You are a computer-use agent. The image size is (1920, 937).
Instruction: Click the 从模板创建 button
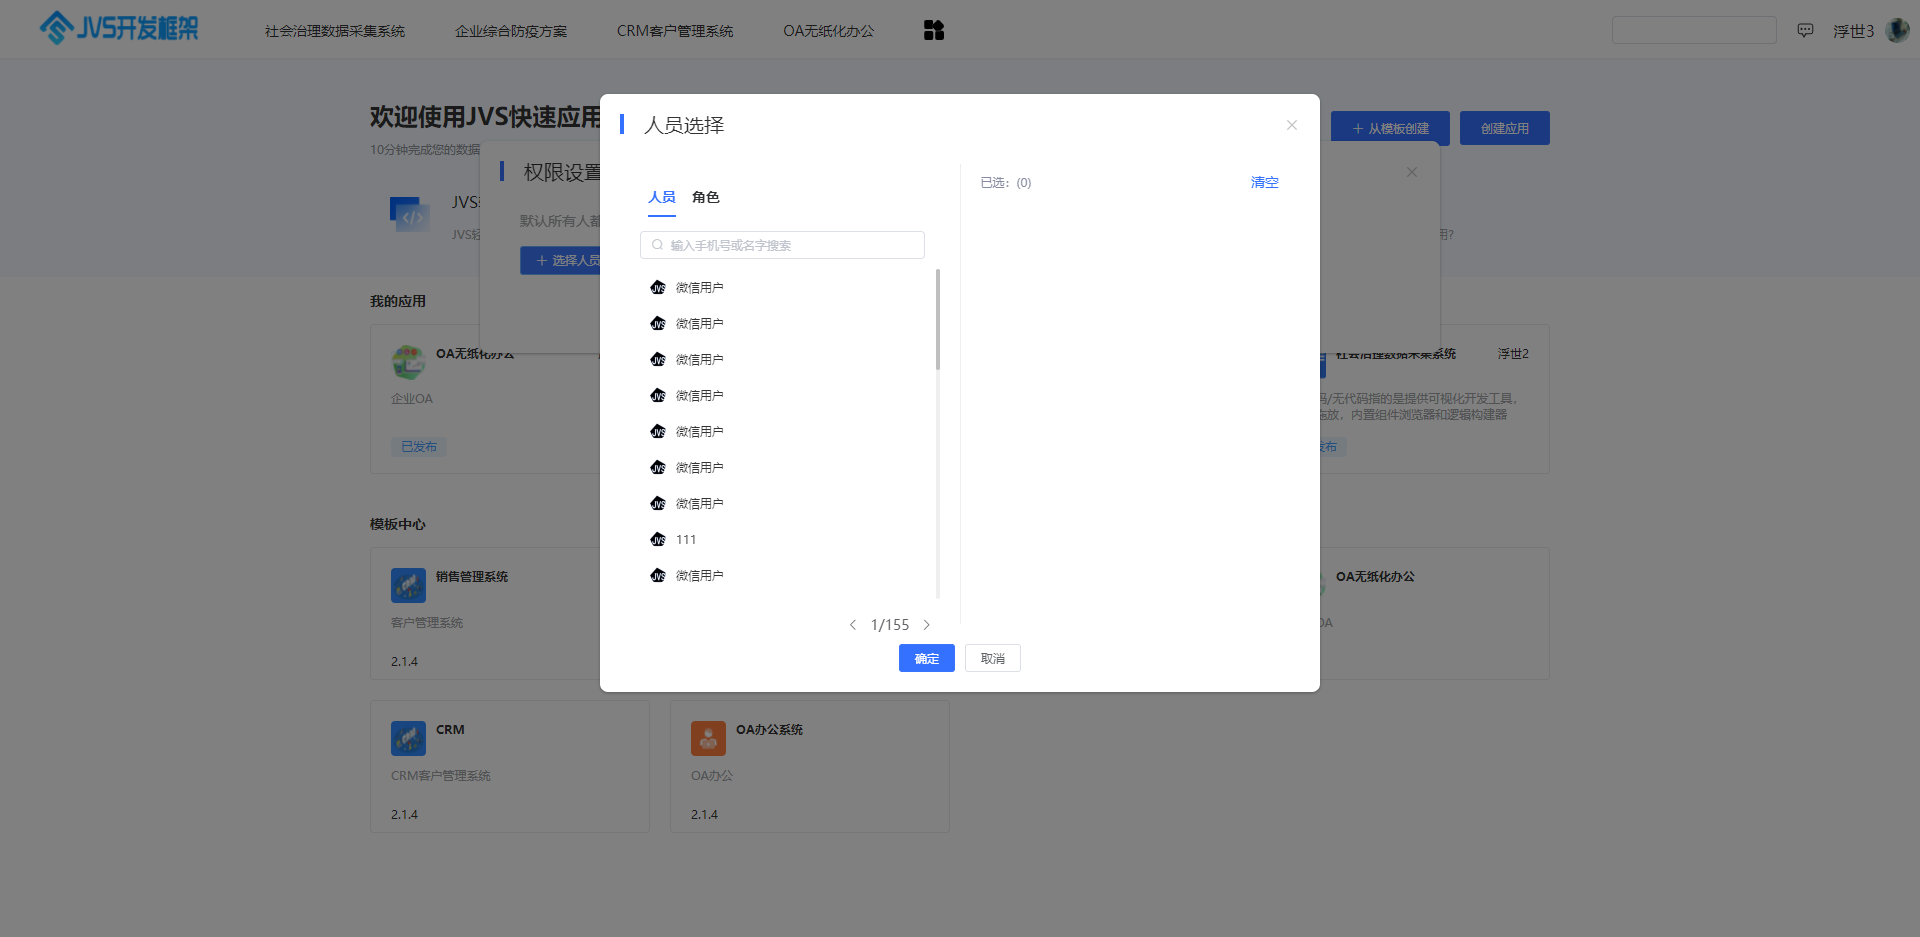(1390, 128)
